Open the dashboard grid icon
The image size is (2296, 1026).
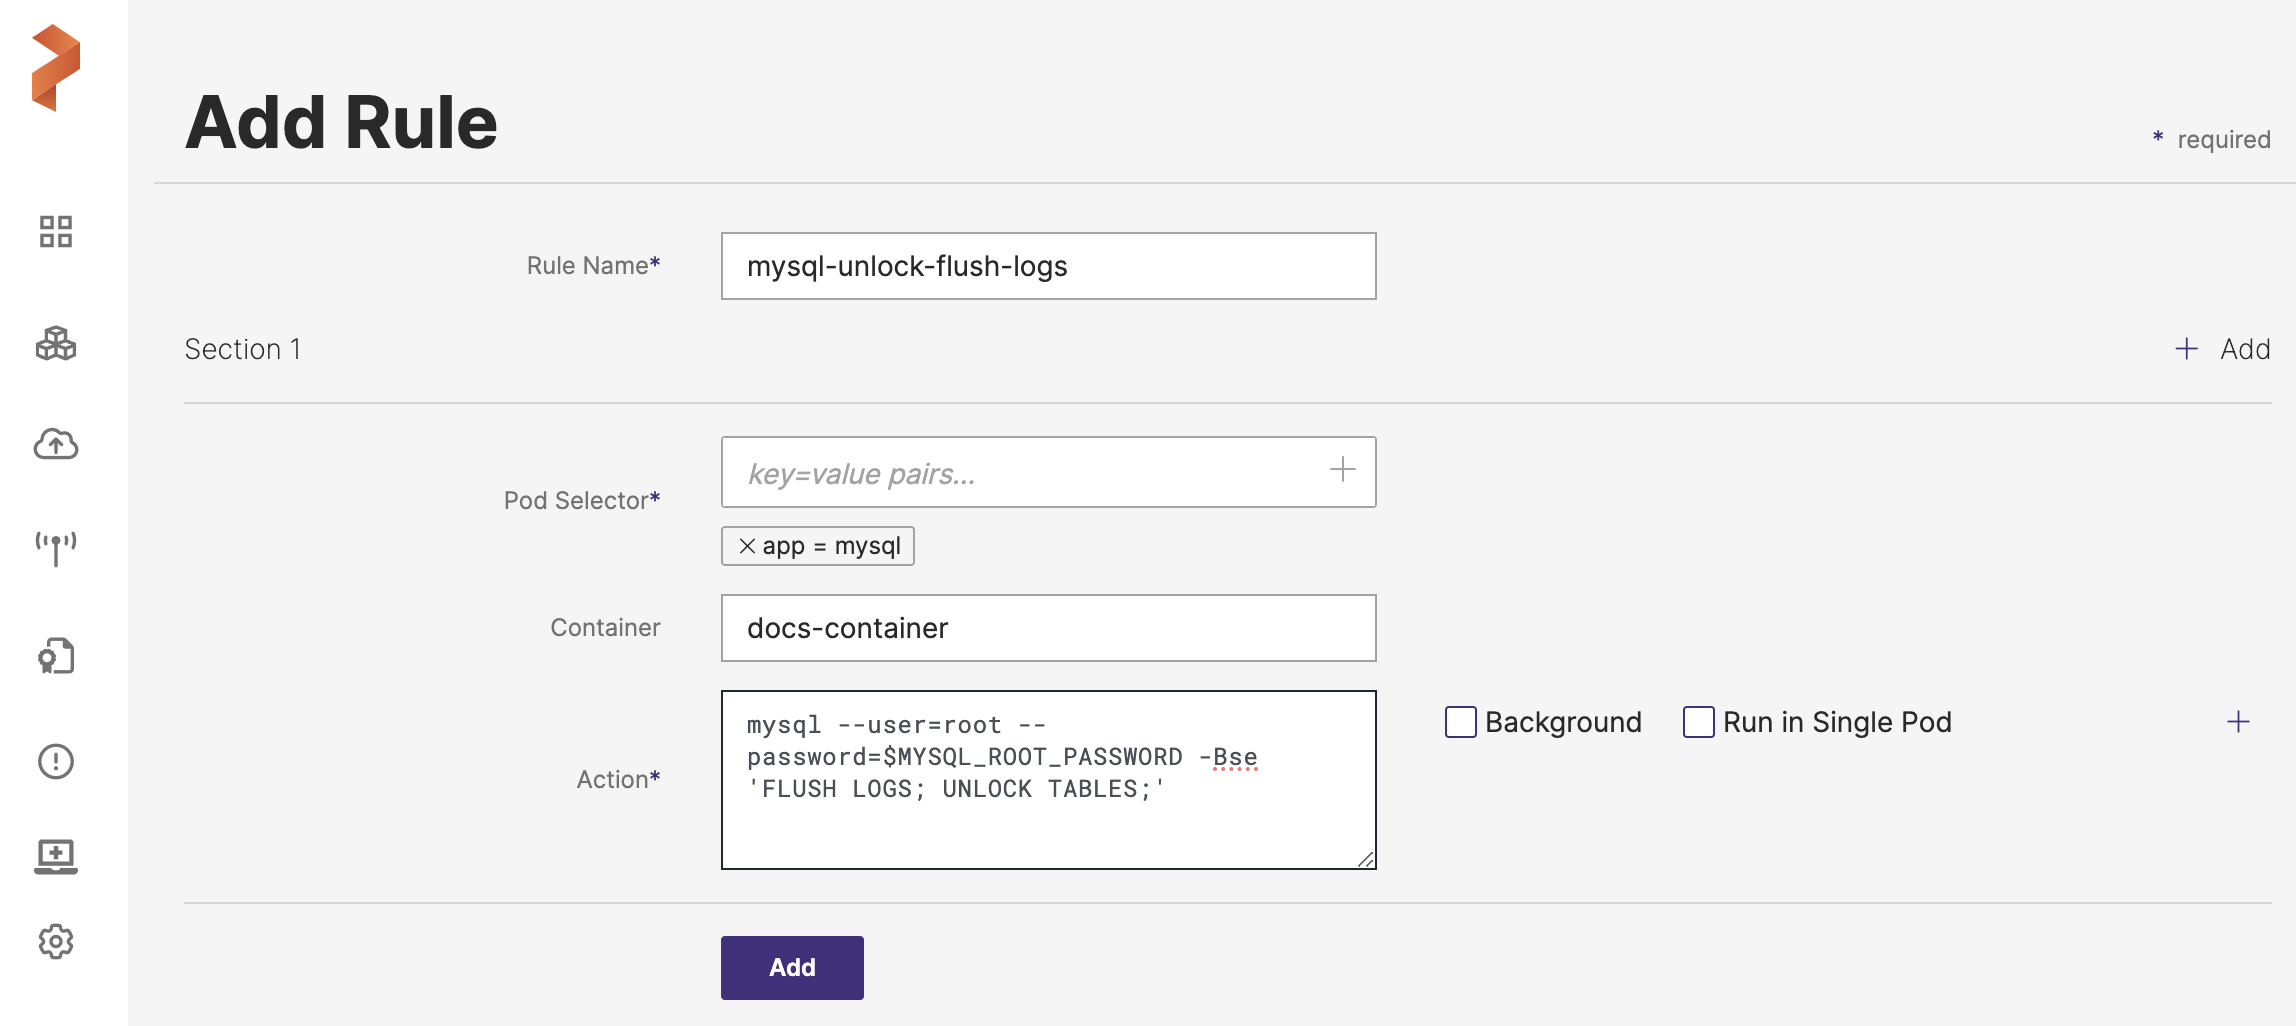click(x=56, y=231)
